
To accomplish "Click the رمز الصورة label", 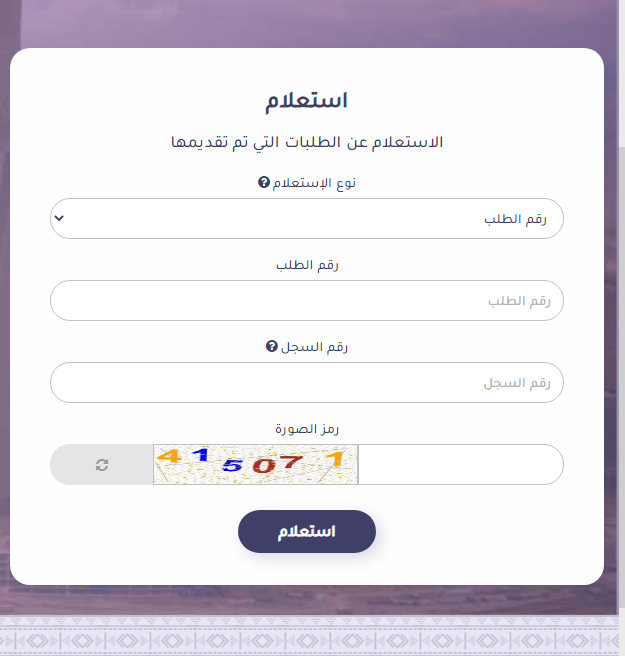I will pos(306,429).
